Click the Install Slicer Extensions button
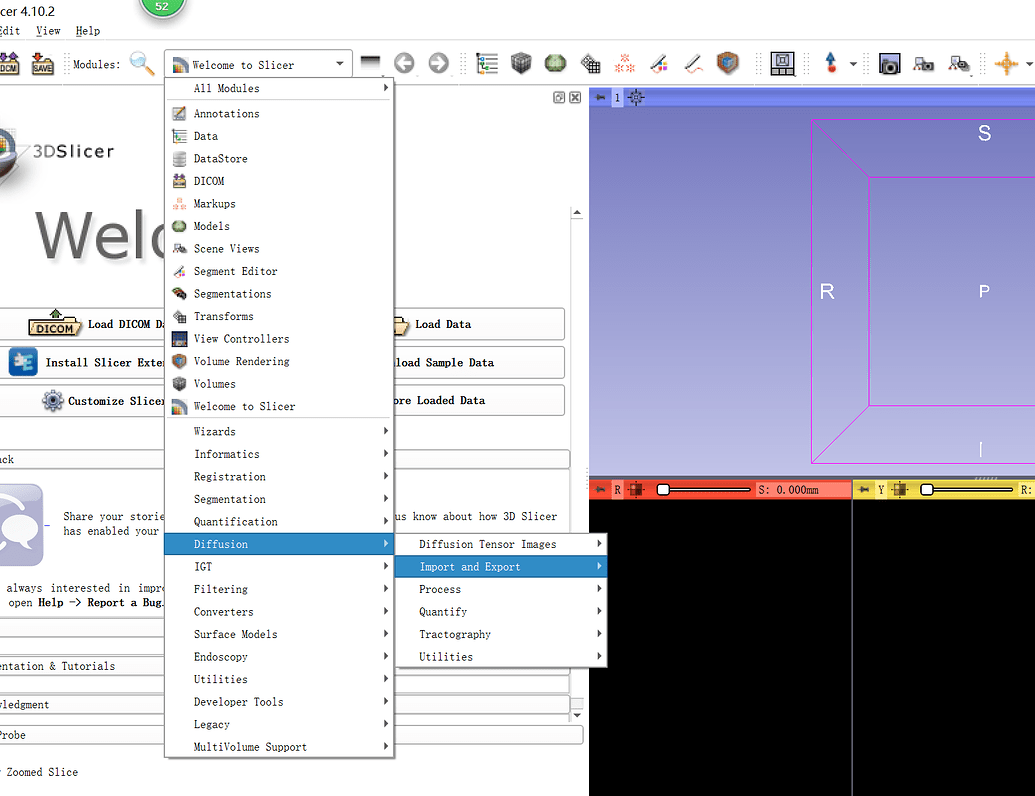This screenshot has height=796, width=1035. [82, 362]
